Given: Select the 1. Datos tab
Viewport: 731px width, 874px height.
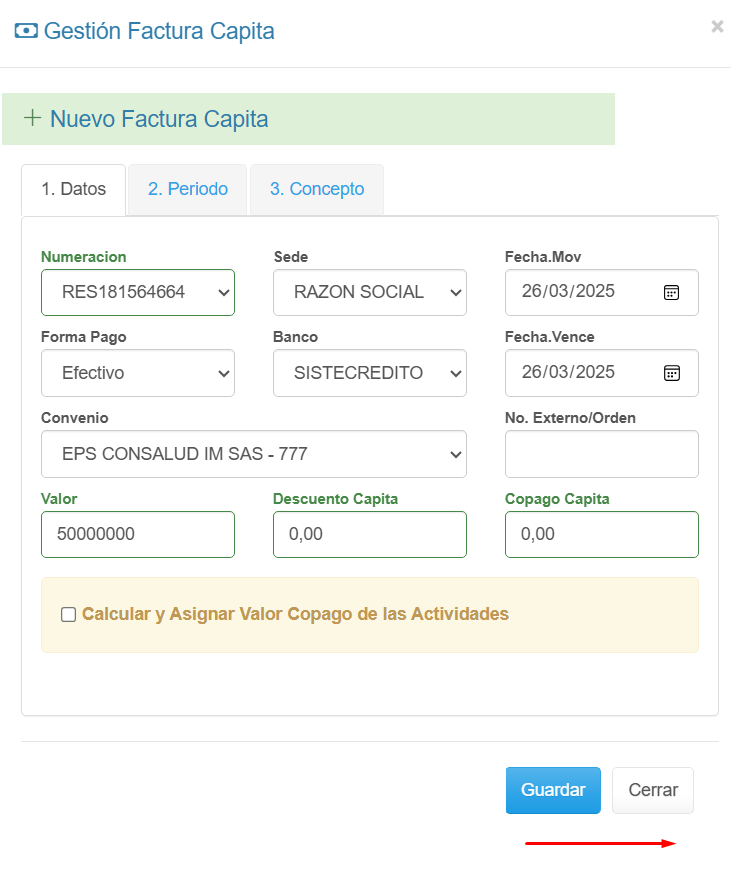Looking at the screenshot, I should point(73,189).
